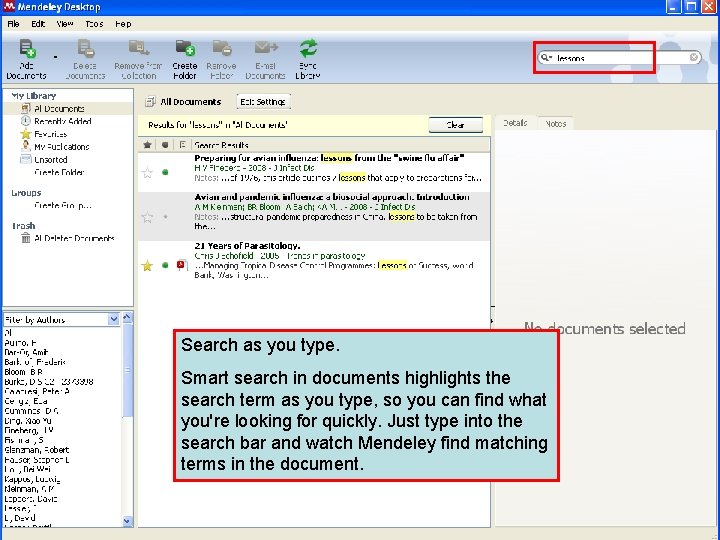Image resolution: width=720 pixels, height=540 pixels.
Task: Select result '21 Years of Parasitology.'
Action: click(x=314, y=260)
